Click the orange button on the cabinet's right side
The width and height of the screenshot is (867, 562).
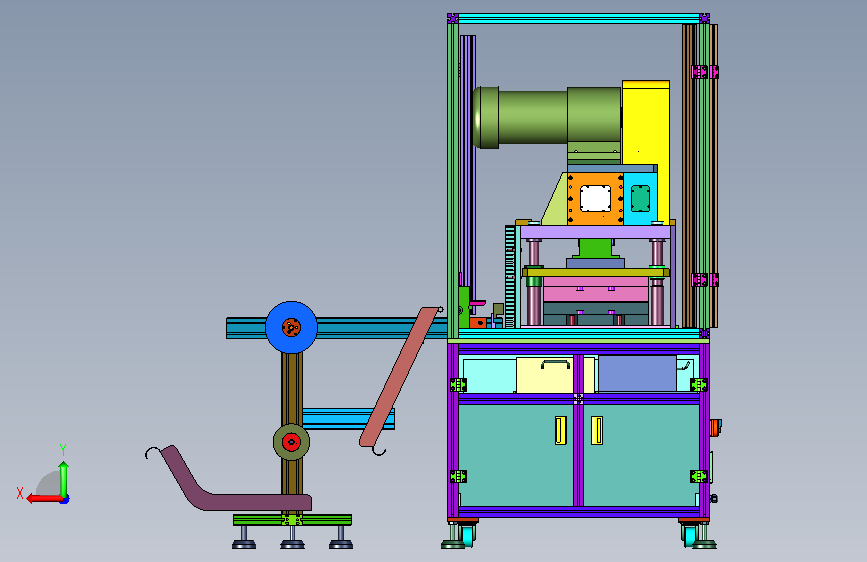coord(715,428)
